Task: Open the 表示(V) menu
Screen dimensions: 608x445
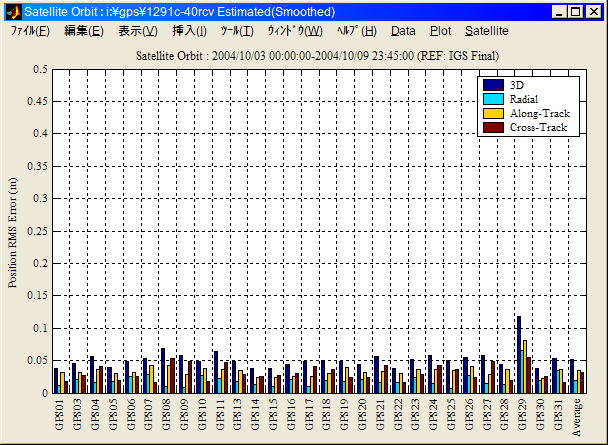Action: (137, 31)
